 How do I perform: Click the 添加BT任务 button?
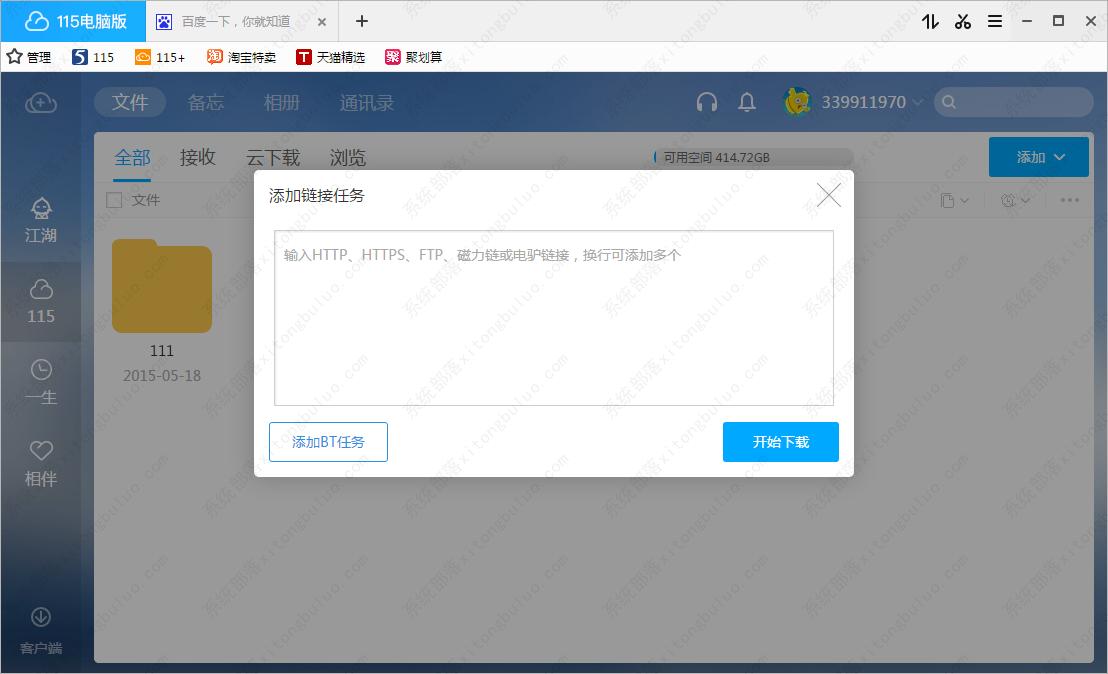(328, 441)
